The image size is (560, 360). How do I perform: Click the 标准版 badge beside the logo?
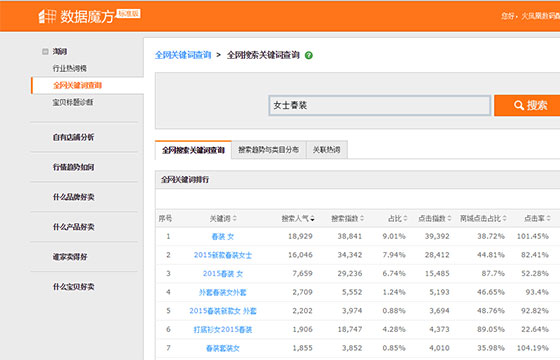tap(129, 14)
